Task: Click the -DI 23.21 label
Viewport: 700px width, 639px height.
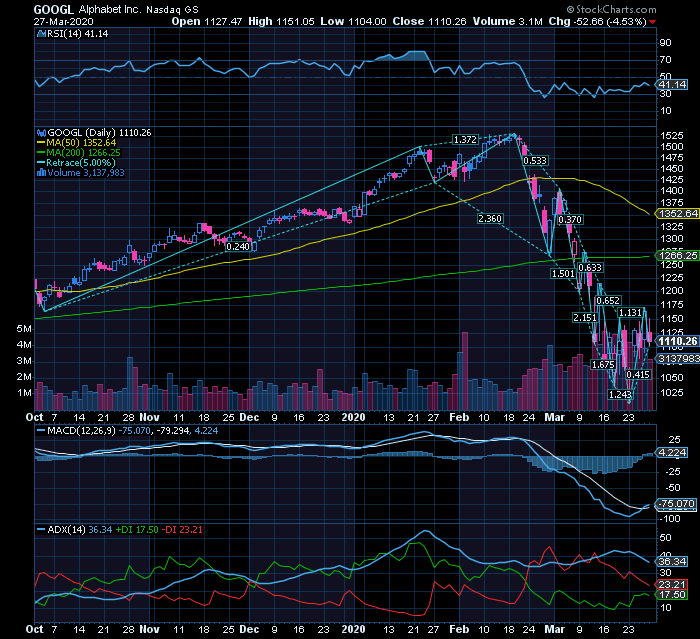Action: pos(182,530)
